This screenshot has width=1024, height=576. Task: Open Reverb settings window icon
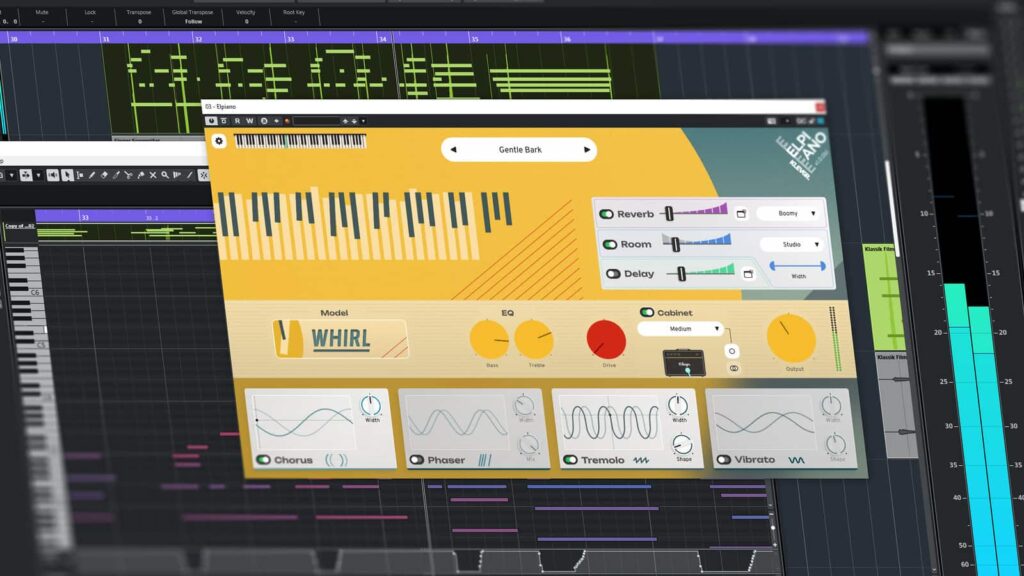[741, 214]
